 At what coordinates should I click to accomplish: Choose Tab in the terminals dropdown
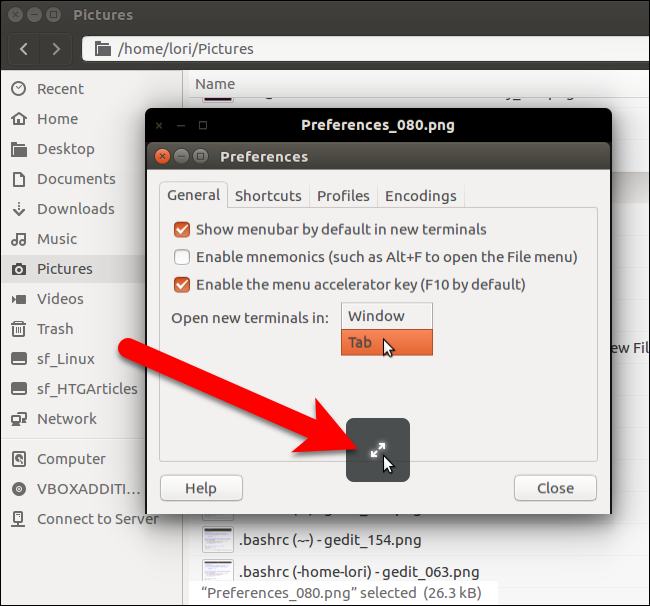[387, 342]
